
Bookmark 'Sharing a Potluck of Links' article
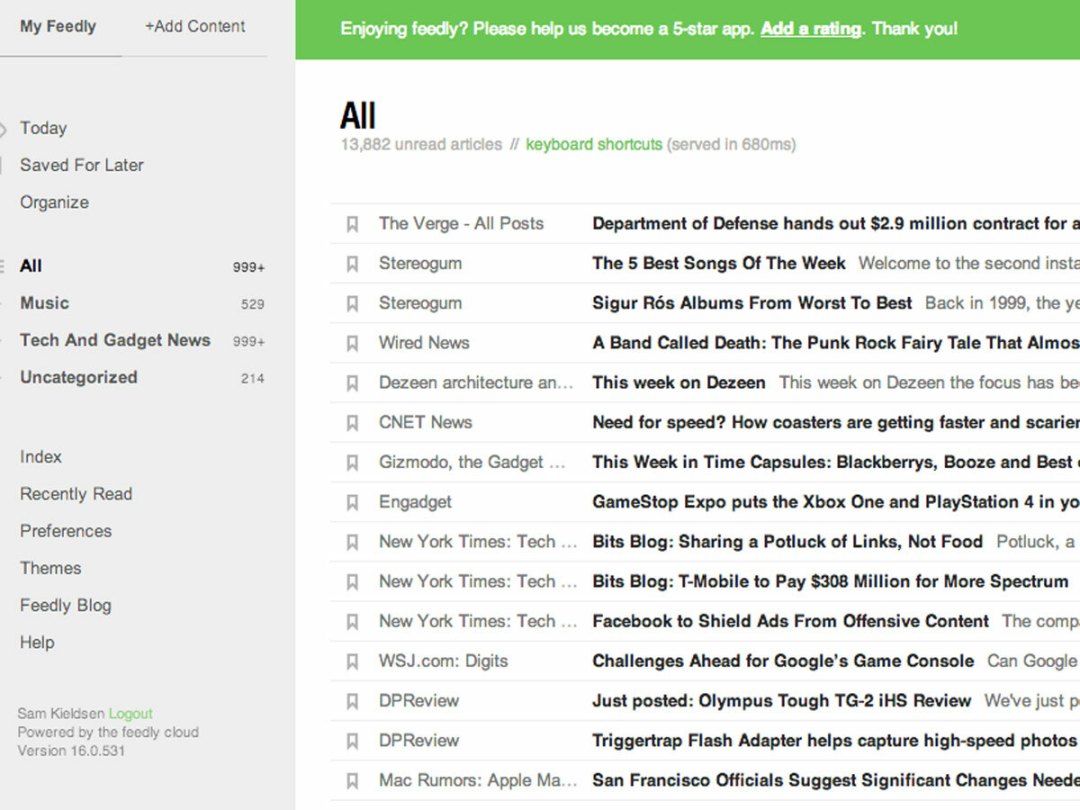(352, 542)
